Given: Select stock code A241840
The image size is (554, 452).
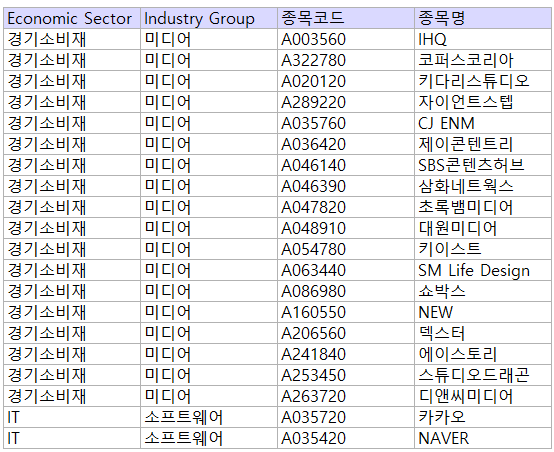Looking at the screenshot, I should point(346,354).
